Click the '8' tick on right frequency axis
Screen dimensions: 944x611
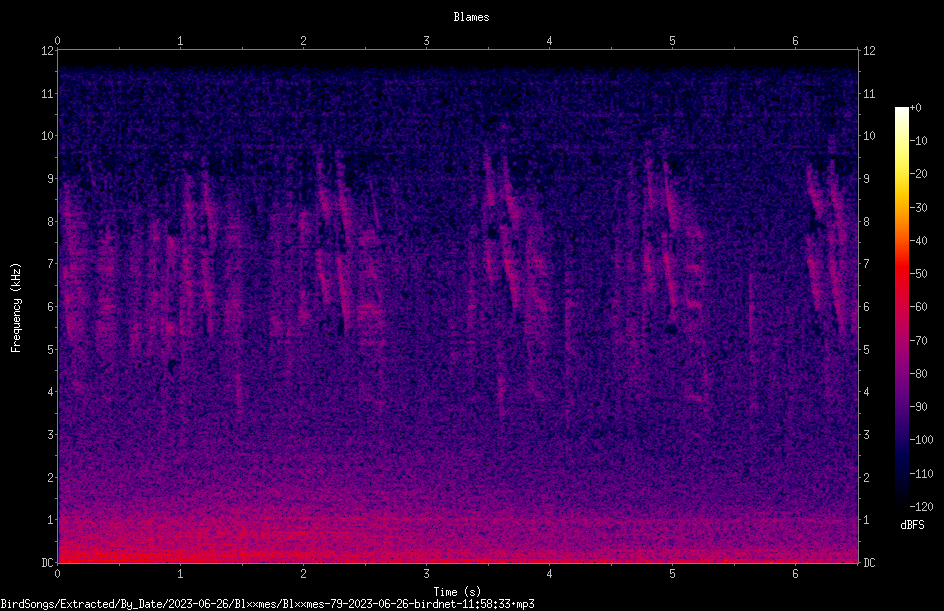(x=866, y=222)
